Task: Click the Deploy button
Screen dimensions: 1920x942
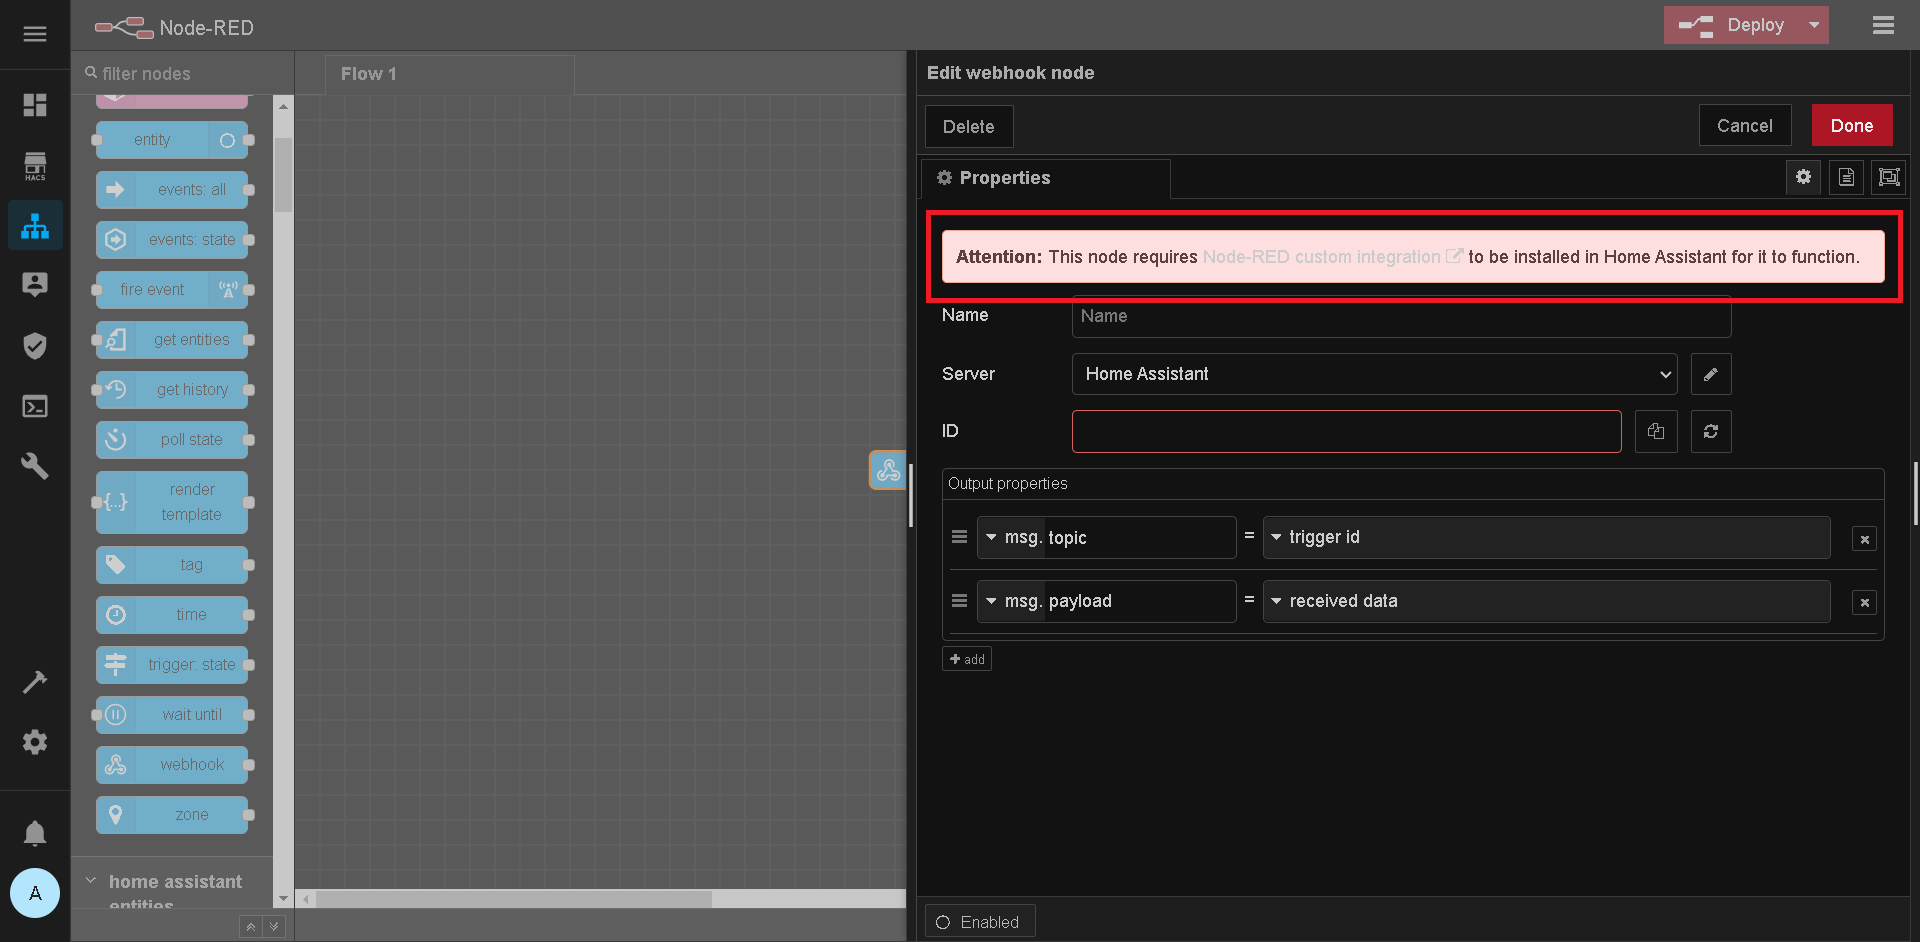Action: pyautogui.click(x=1732, y=25)
